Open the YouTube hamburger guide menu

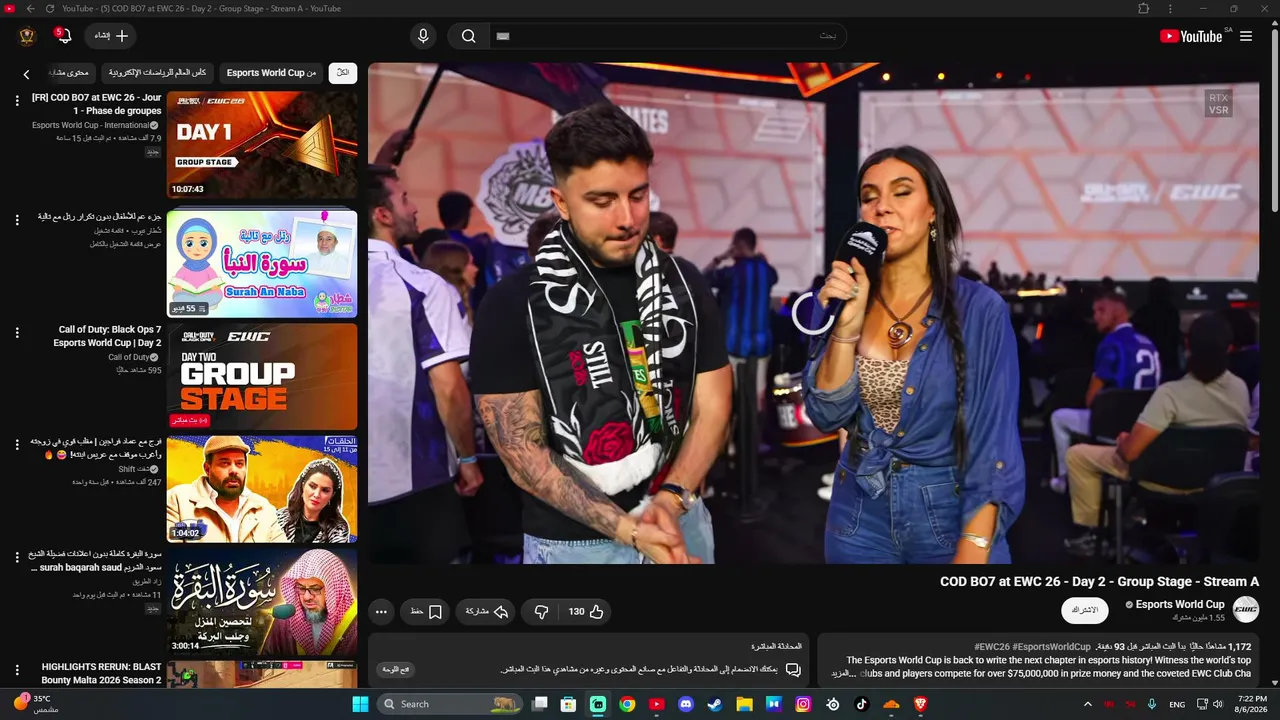coord(1246,36)
